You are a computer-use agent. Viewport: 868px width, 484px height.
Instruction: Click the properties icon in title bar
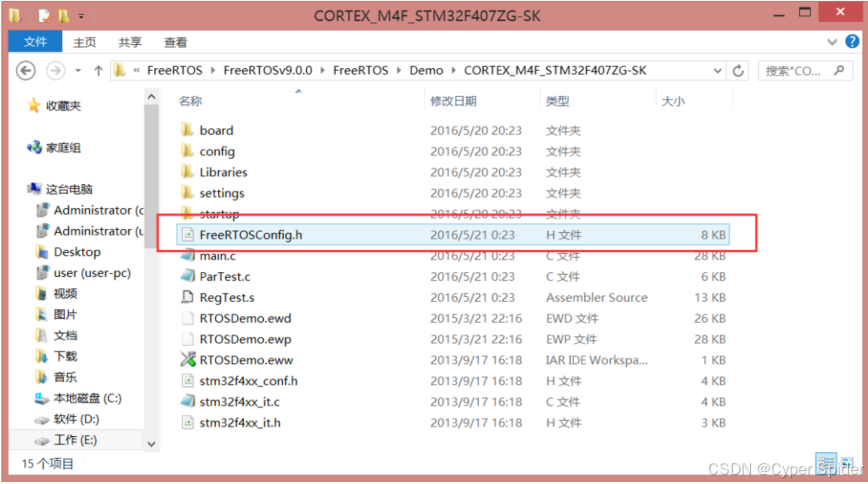point(44,16)
